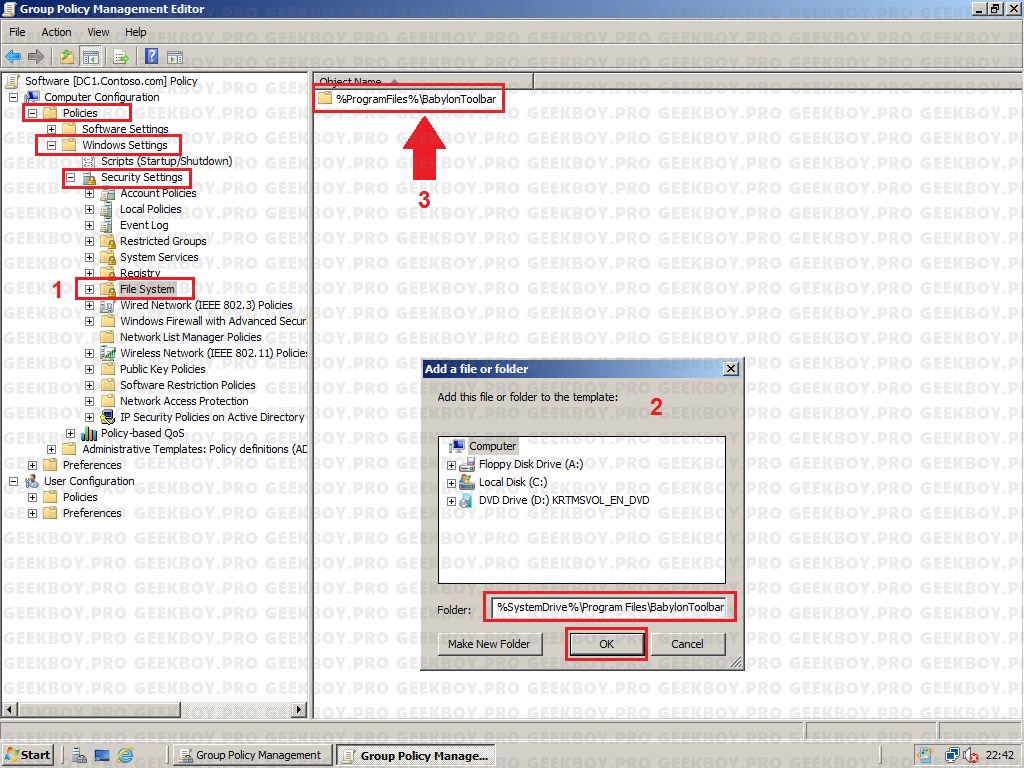
Task: Click the %ProgramFiles%\BabylonToolbar folder icon
Action: point(325,99)
